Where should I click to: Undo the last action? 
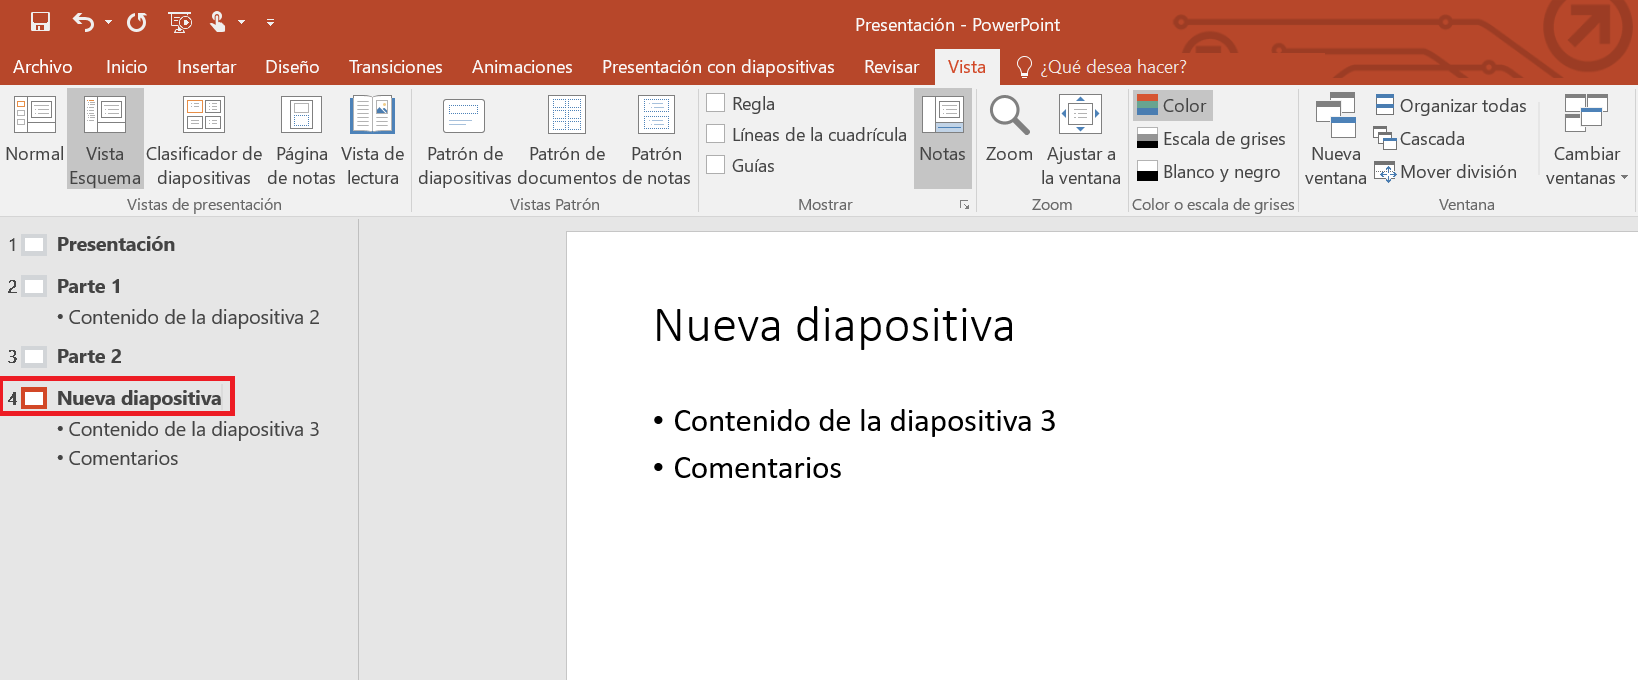84,22
